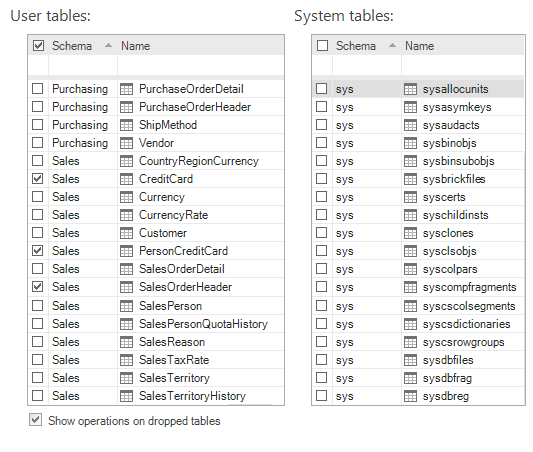Check the syscompfragments checkbox
The width and height of the screenshot is (533, 452).
click(322, 287)
